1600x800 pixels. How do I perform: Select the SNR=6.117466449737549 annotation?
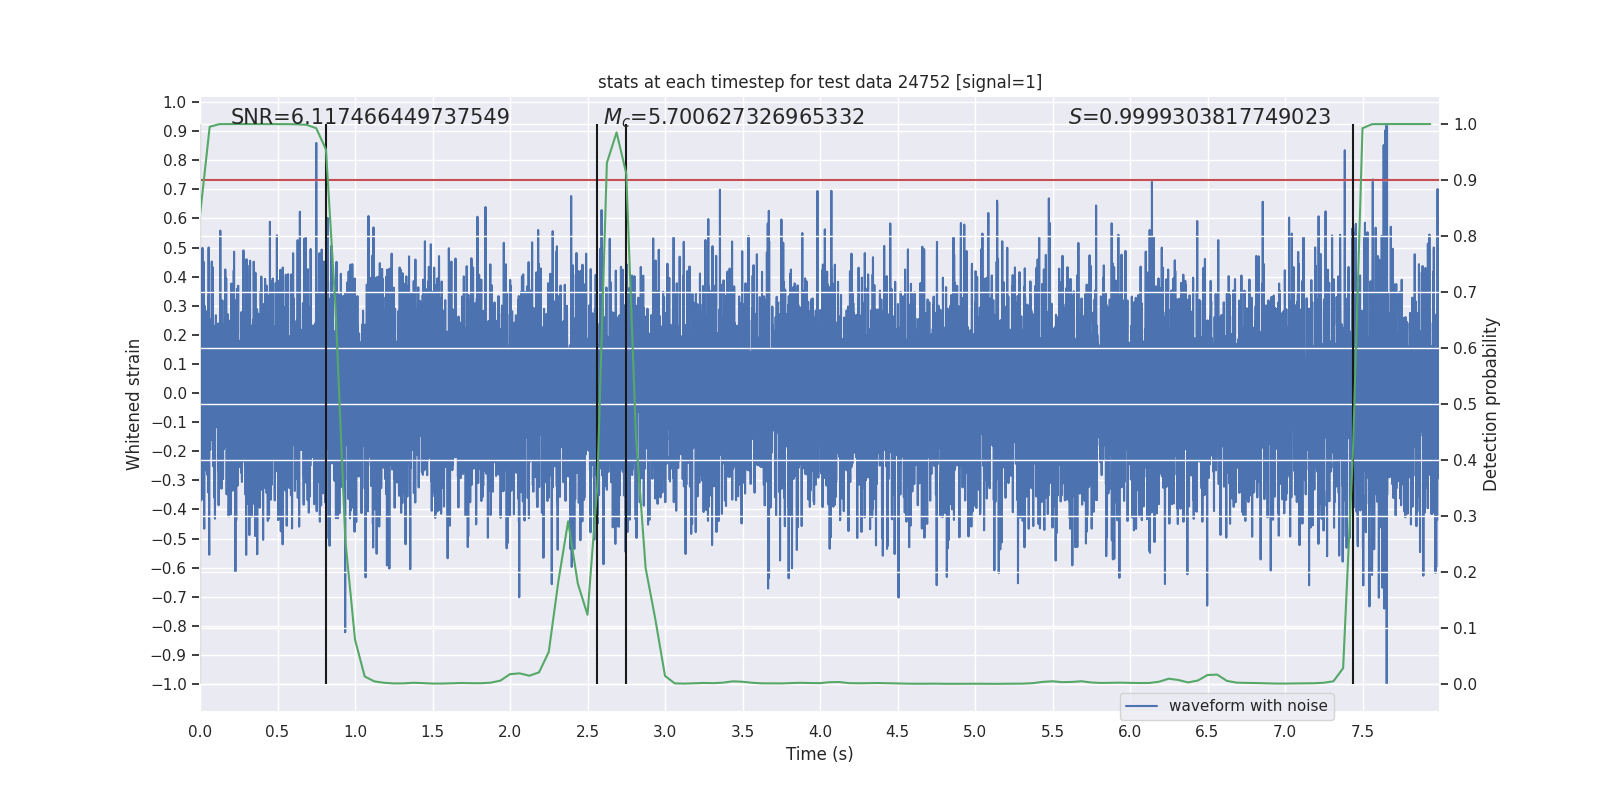(370, 117)
